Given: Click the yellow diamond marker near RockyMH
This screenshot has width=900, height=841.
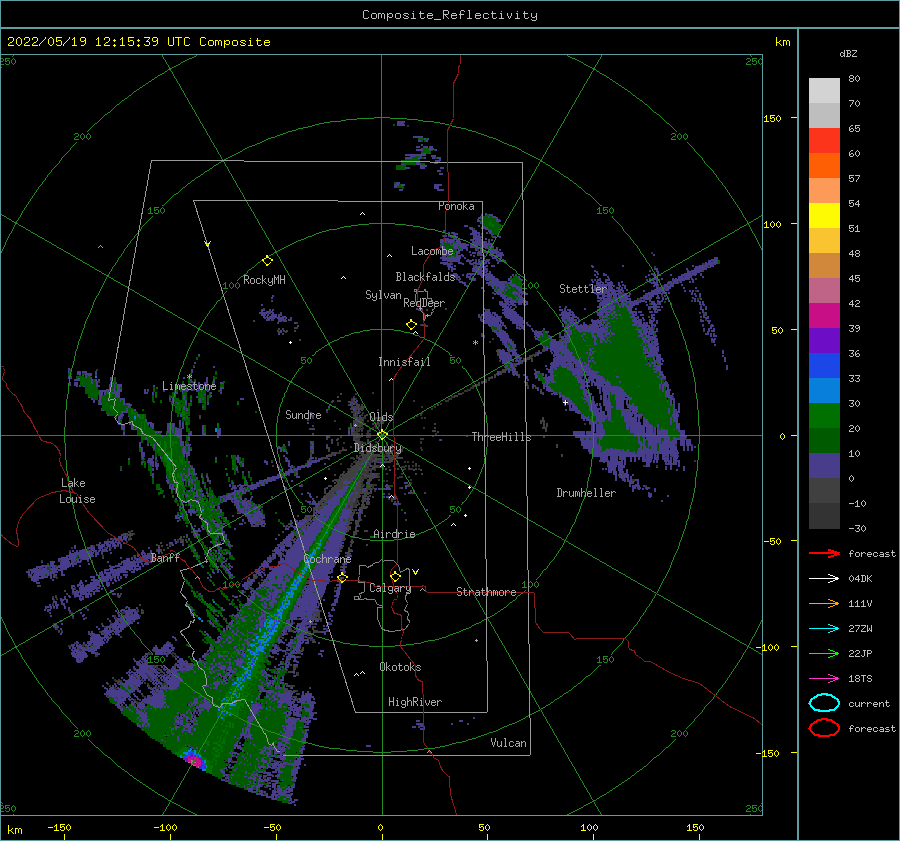Looking at the screenshot, I should click(267, 261).
